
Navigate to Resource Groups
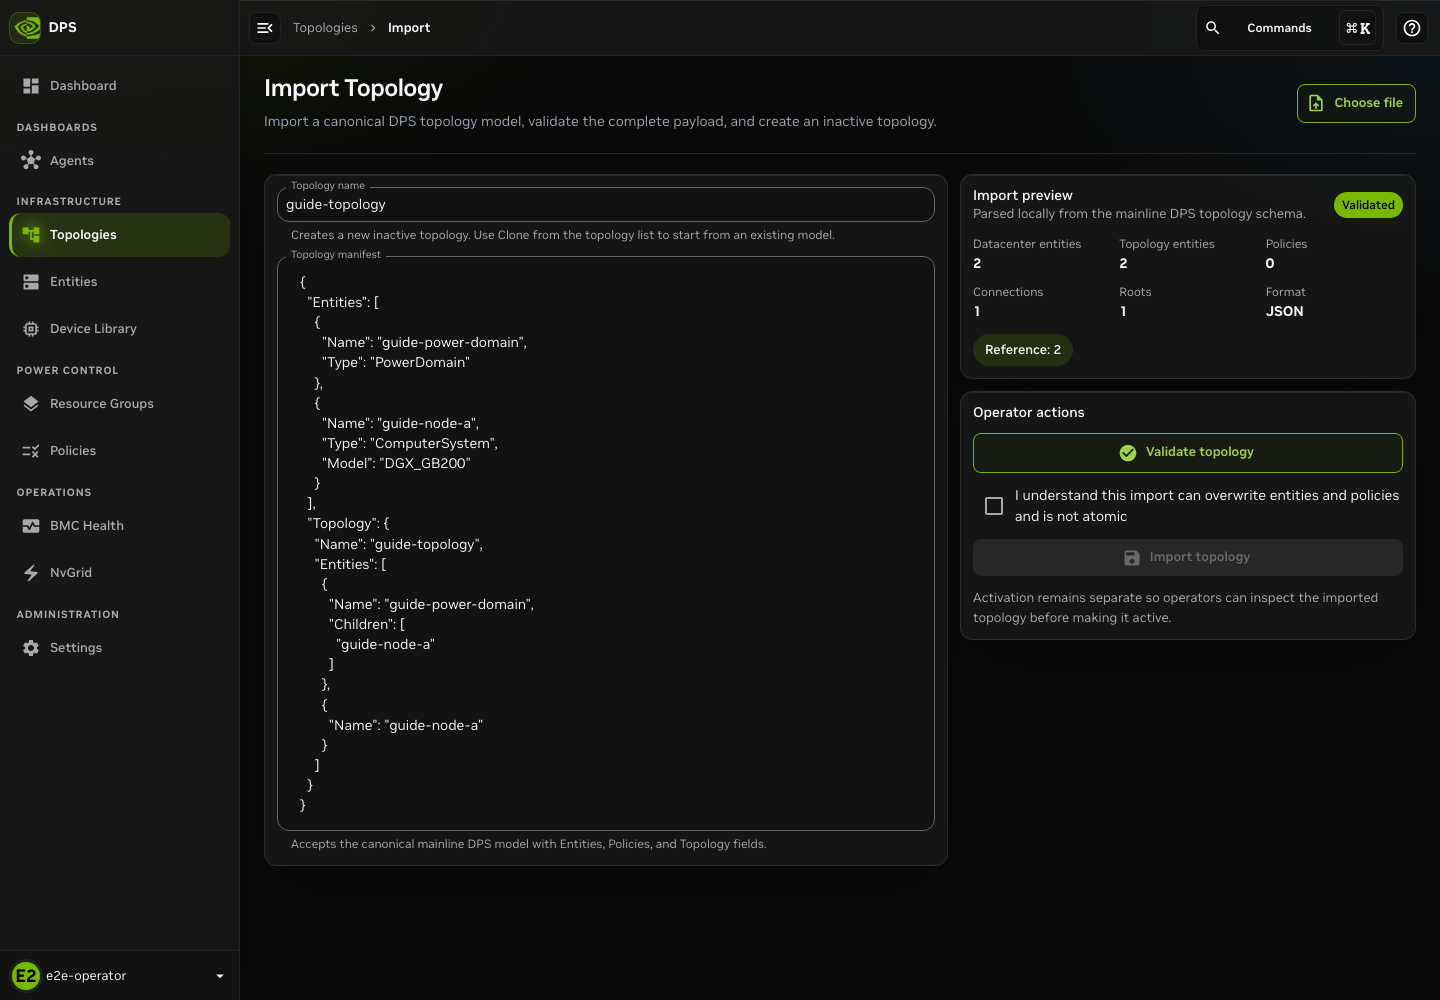coord(120,404)
